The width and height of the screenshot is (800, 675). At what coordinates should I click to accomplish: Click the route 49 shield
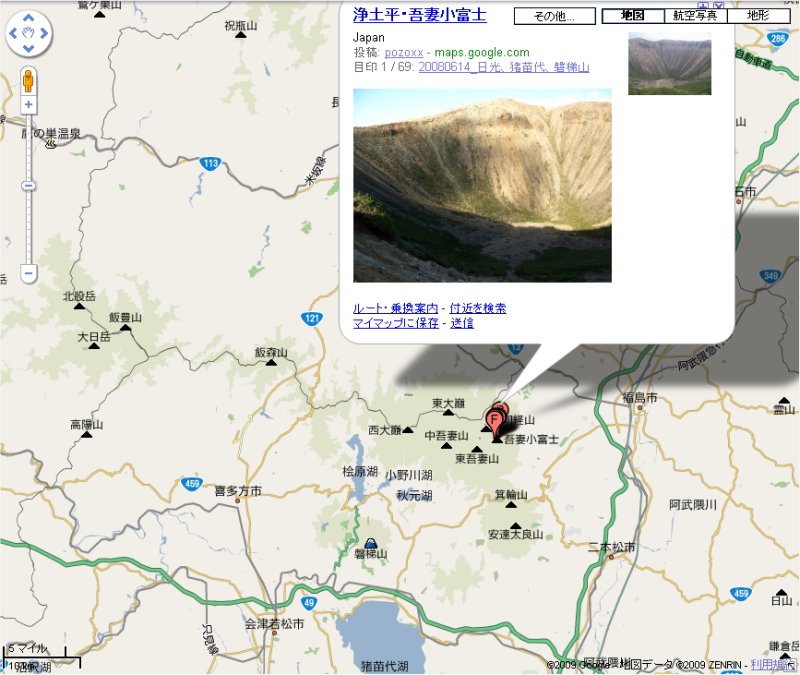tap(309, 603)
